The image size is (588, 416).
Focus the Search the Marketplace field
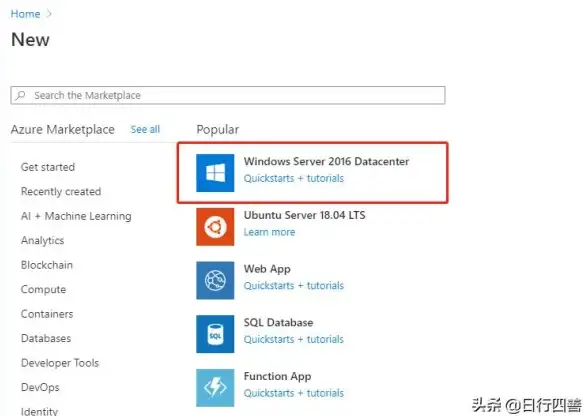pos(228,95)
